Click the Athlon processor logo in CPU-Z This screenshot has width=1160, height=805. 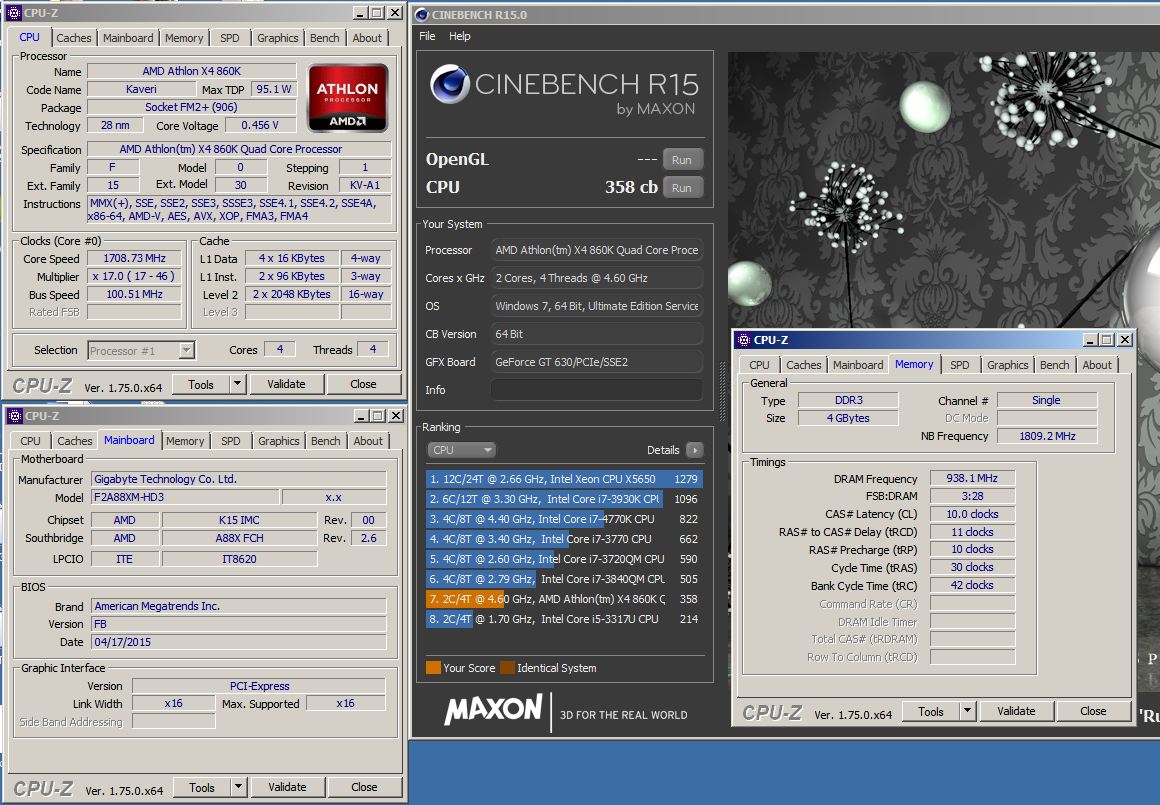(x=348, y=98)
